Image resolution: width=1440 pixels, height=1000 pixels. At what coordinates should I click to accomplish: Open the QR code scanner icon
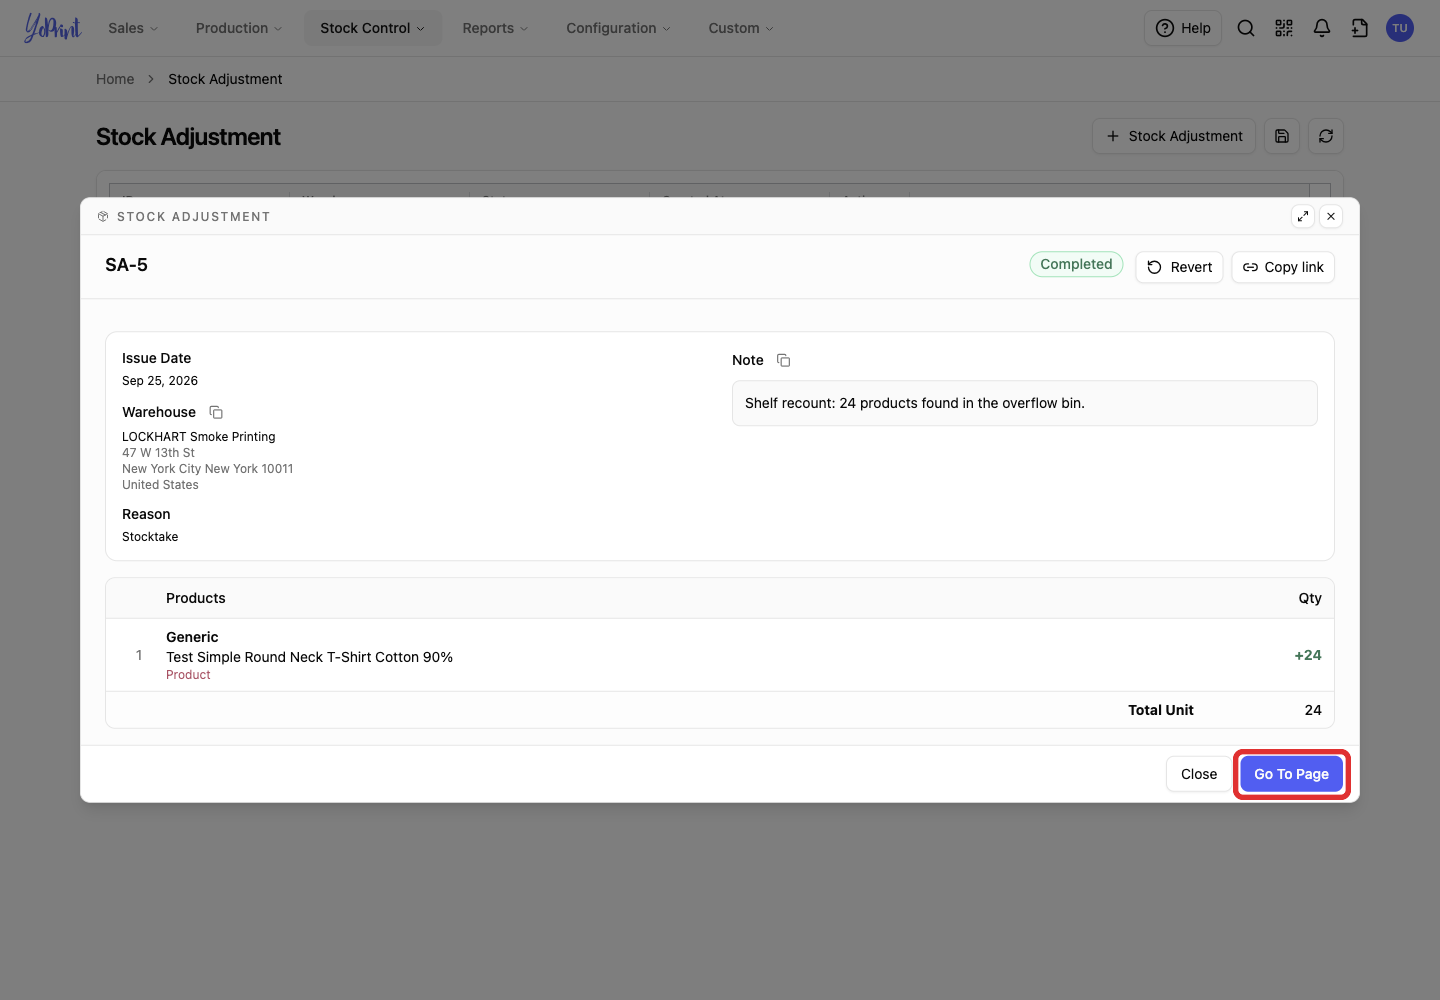1284,28
